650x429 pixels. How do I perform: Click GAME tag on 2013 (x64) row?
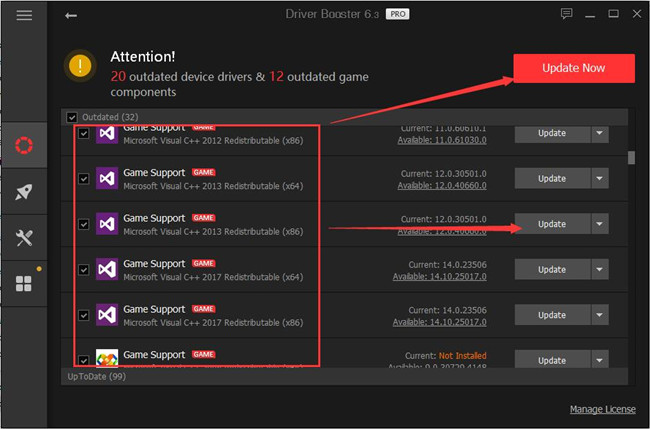(x=204, y=172)
